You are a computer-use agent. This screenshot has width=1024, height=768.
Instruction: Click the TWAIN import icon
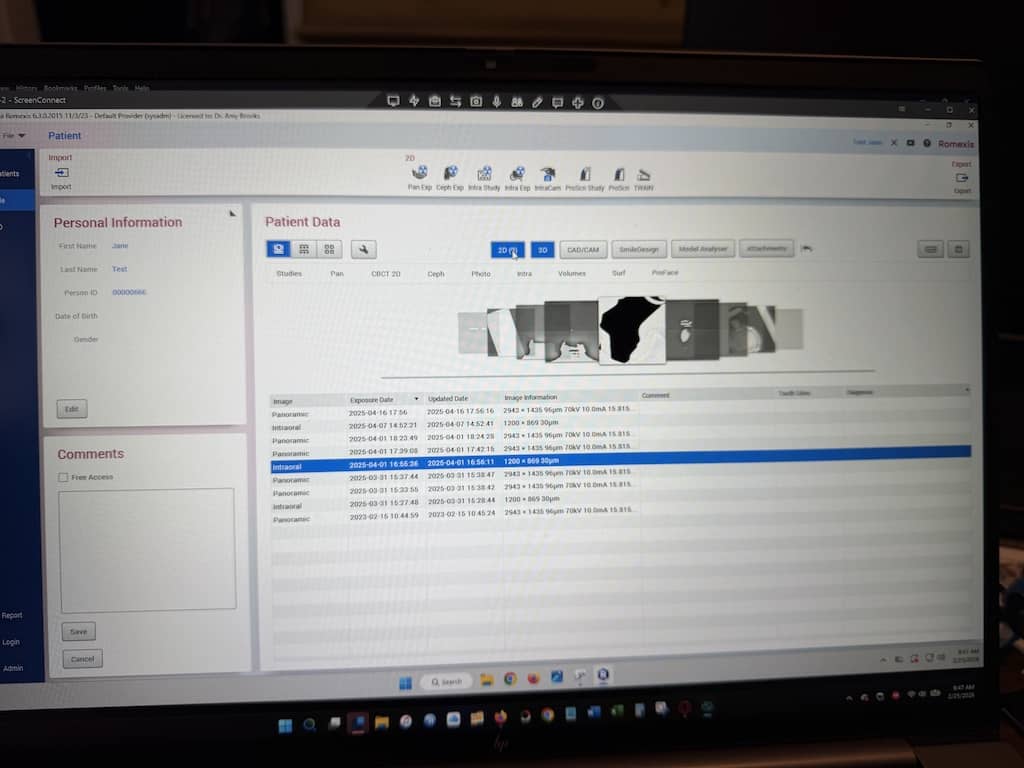coord(643,174)
